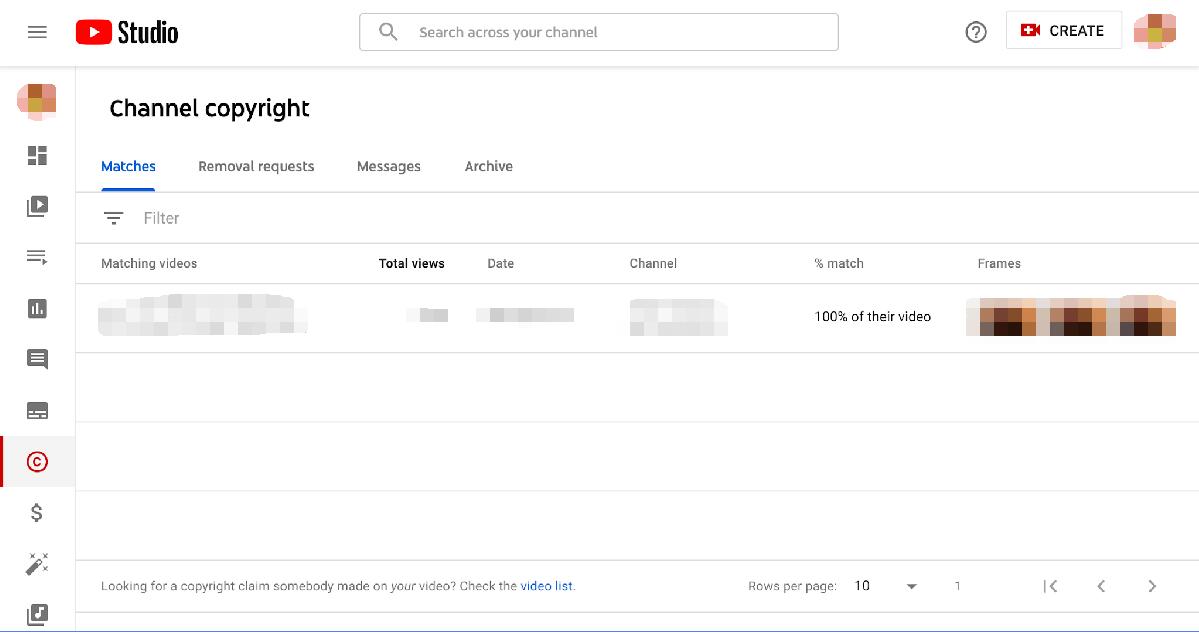Open the Archive tab

[488, 166]
